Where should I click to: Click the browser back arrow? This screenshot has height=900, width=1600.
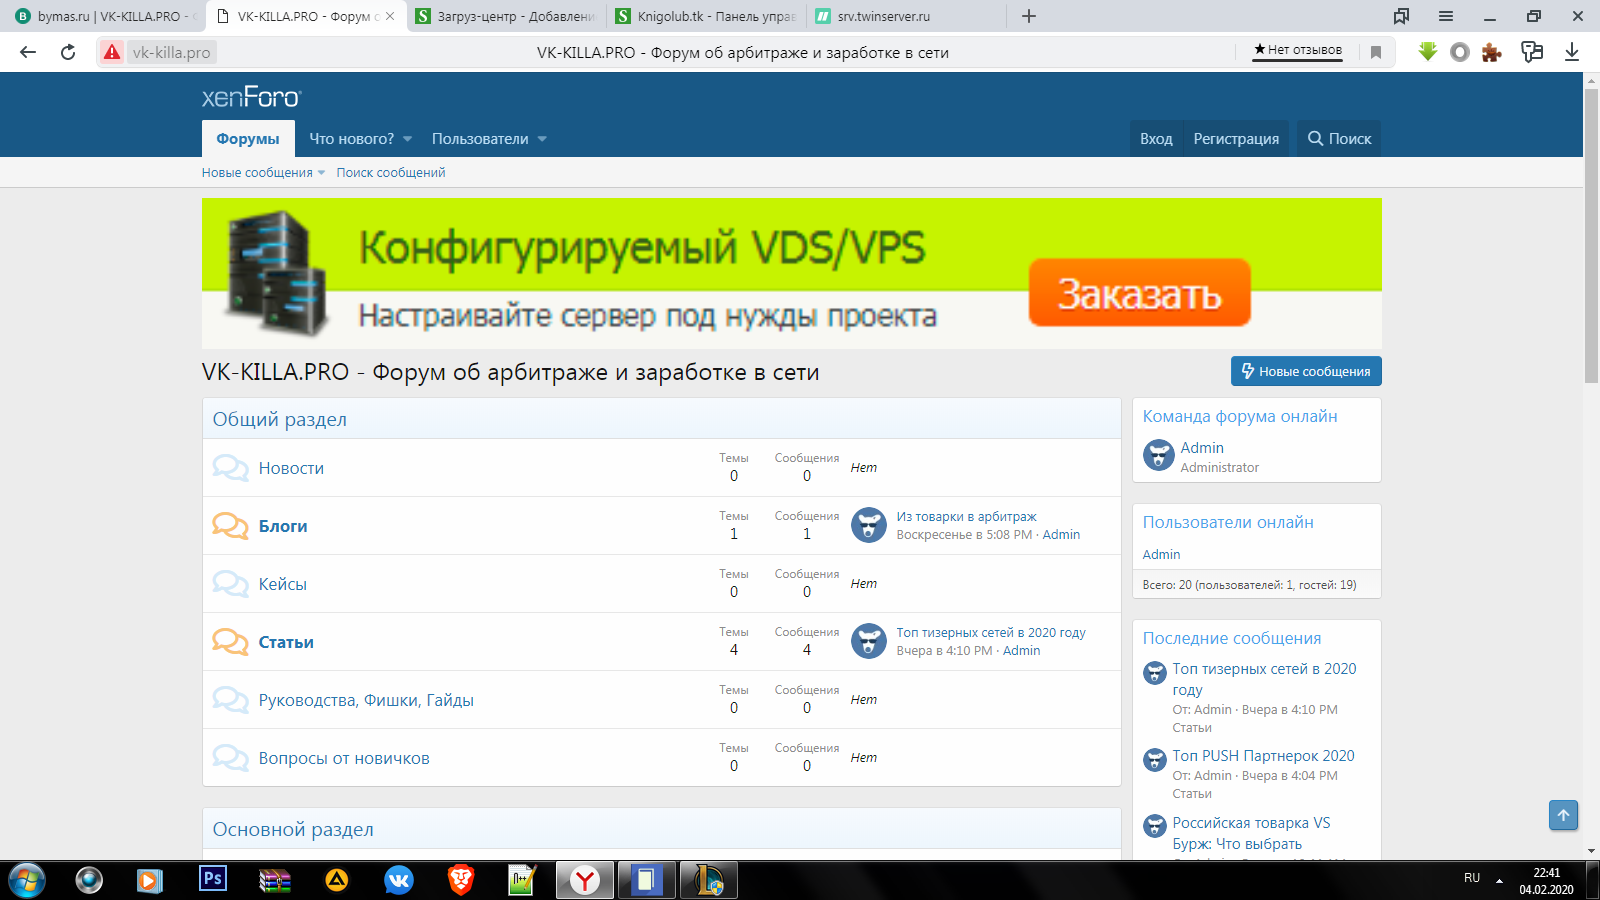coord(28,52)
